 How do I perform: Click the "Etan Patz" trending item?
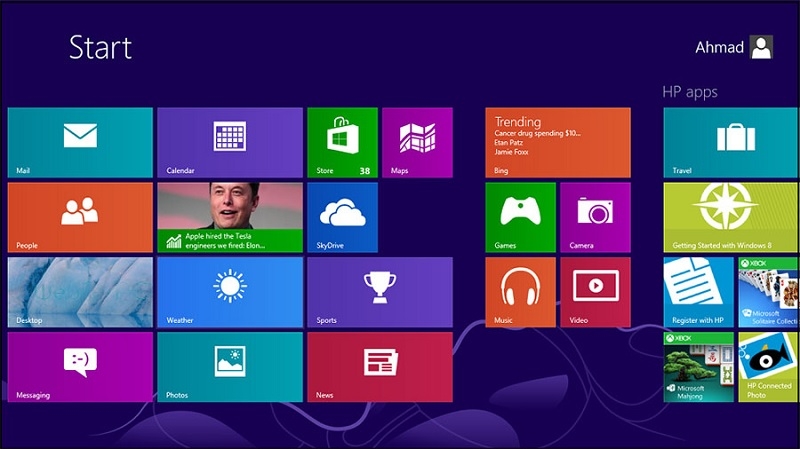tap(508, 142)
